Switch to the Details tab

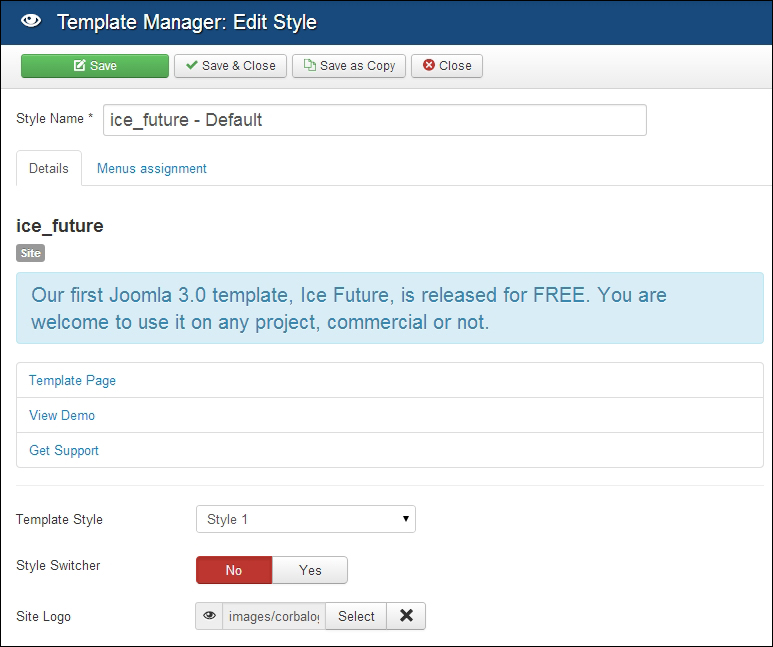[49, 168]
